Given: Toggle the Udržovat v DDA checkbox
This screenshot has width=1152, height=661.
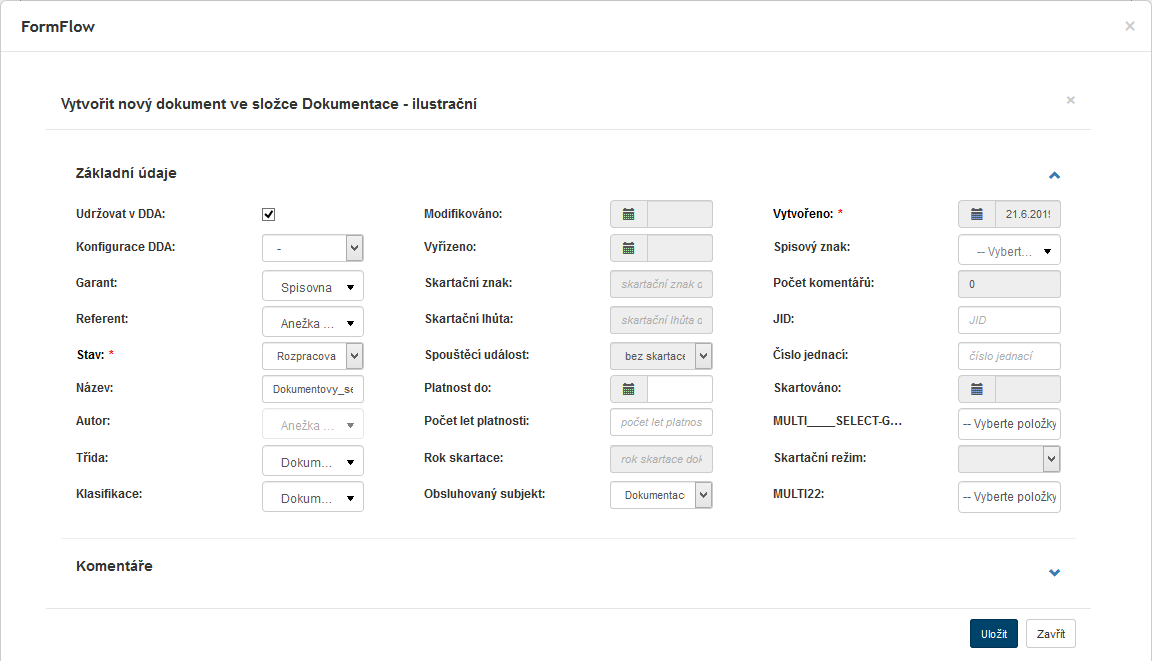Looking at the screenshot, I should [x=268, y=214].
